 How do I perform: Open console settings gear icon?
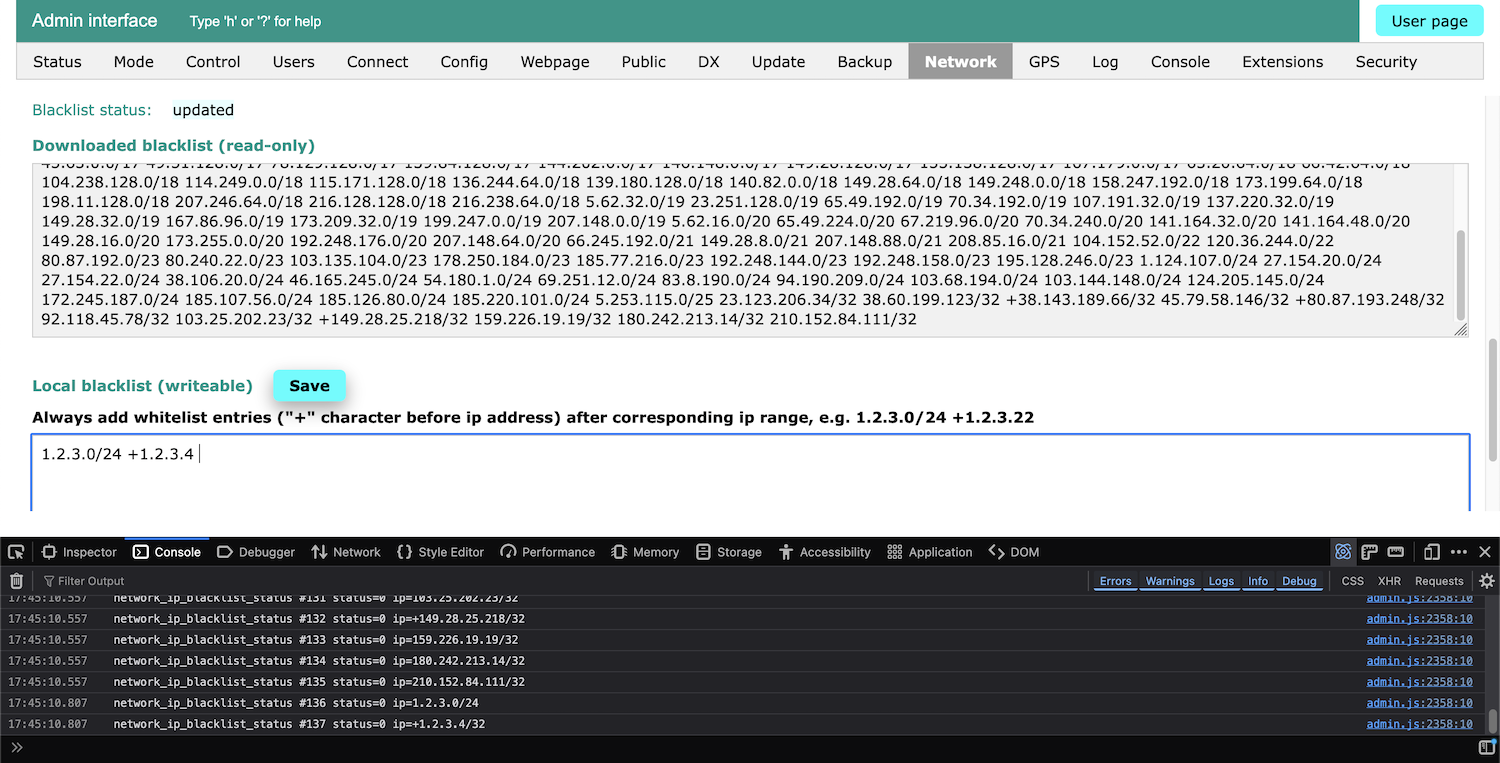[x=1486, y=581]
